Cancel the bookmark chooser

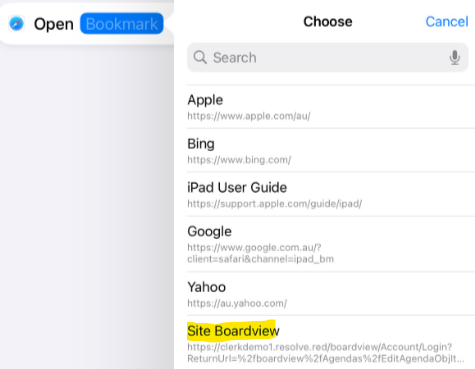pyautogui.click(x=447, y=22)
